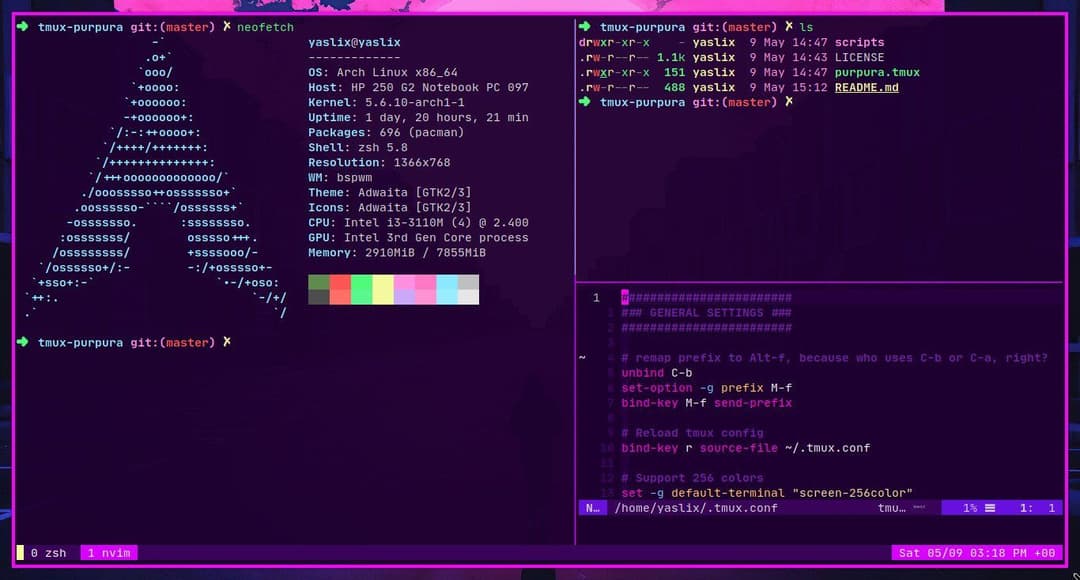Click the Arch Linux ASCII logo
The height and width of the screenshot is (580, 1080).
tap(156, 178)
